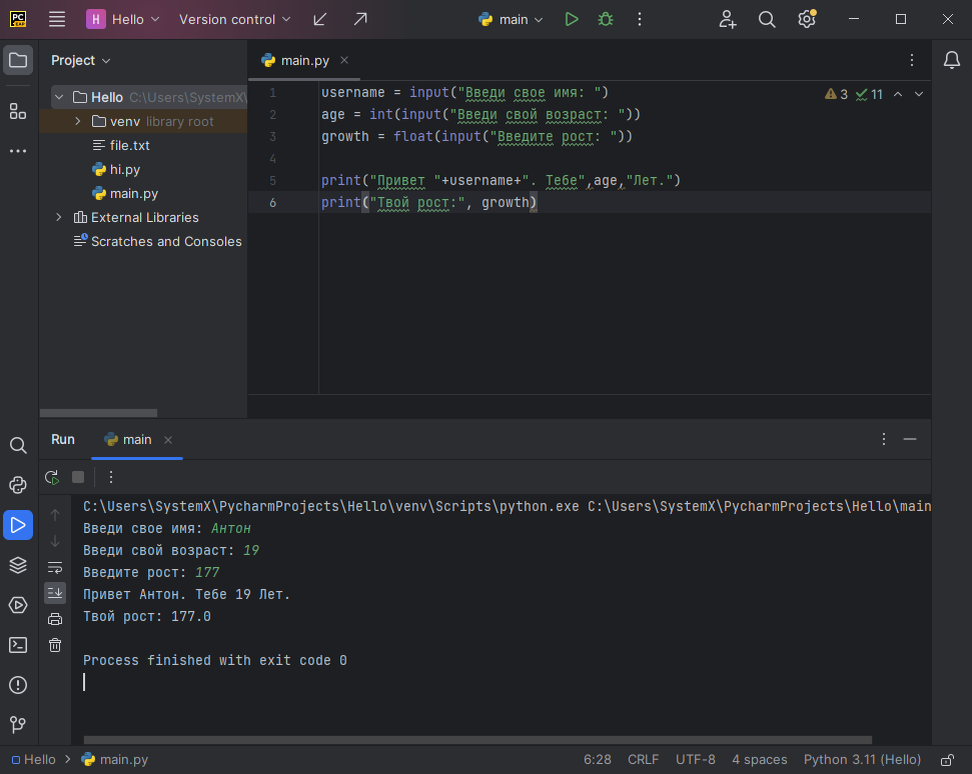The height and width of the screenshot is (774, 972).
Task: Click the Push commits arrow icon
Action: 360,19
